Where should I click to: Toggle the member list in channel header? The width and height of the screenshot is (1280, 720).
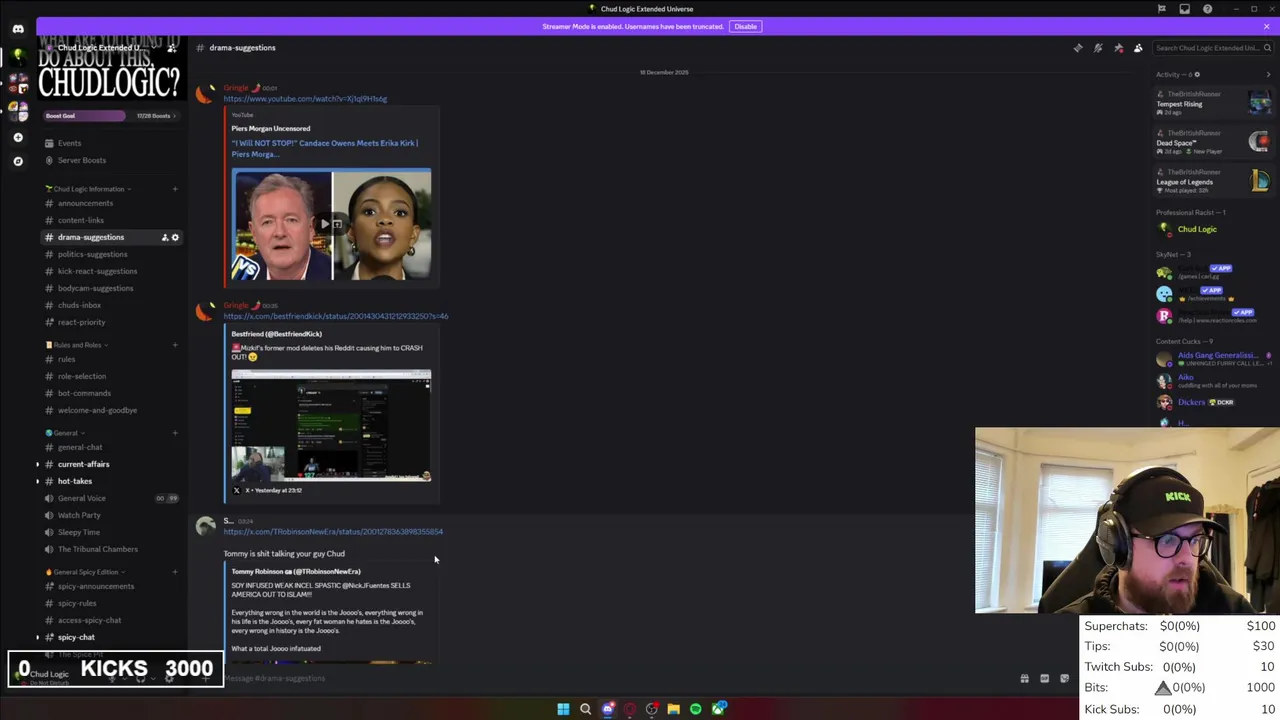click(x=1138, y=48)
